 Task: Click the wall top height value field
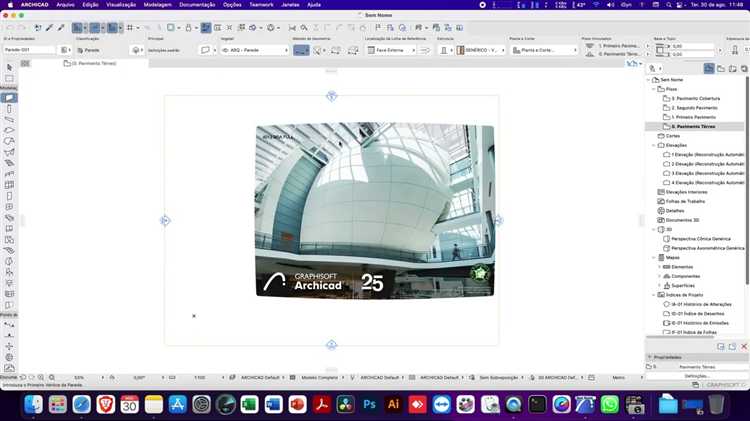(x=693, y=46)
